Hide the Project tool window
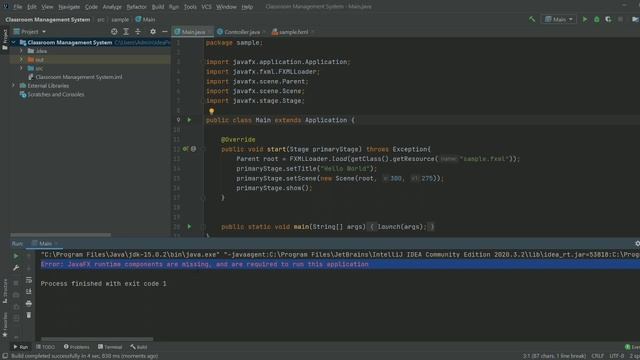Image resolution: width=640 pixels, height=360 pixels. tap(164, 31)
